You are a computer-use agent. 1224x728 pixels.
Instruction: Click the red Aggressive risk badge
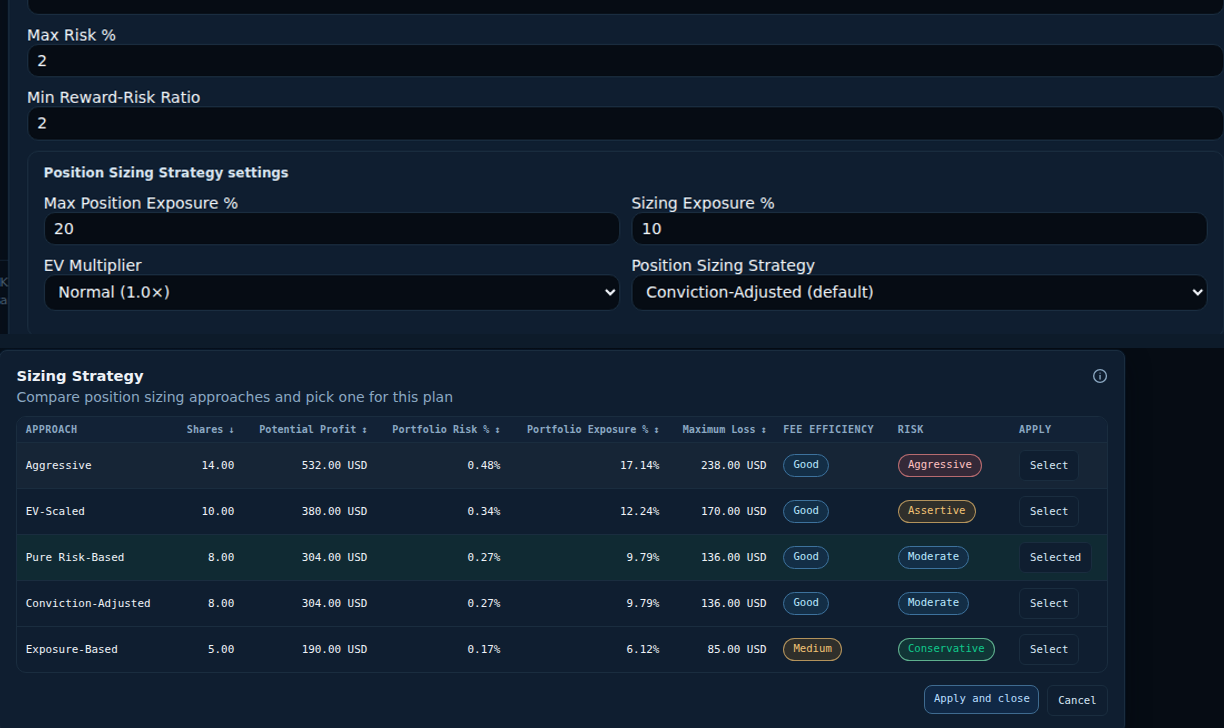[x=940, y=465]
